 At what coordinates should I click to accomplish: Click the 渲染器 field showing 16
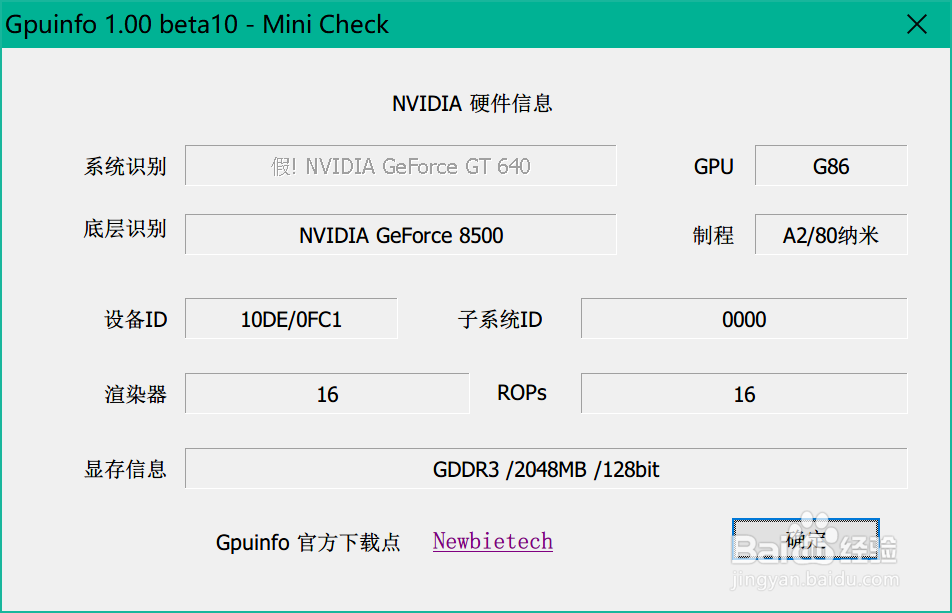pyautogui.click(x=327, y=393)
